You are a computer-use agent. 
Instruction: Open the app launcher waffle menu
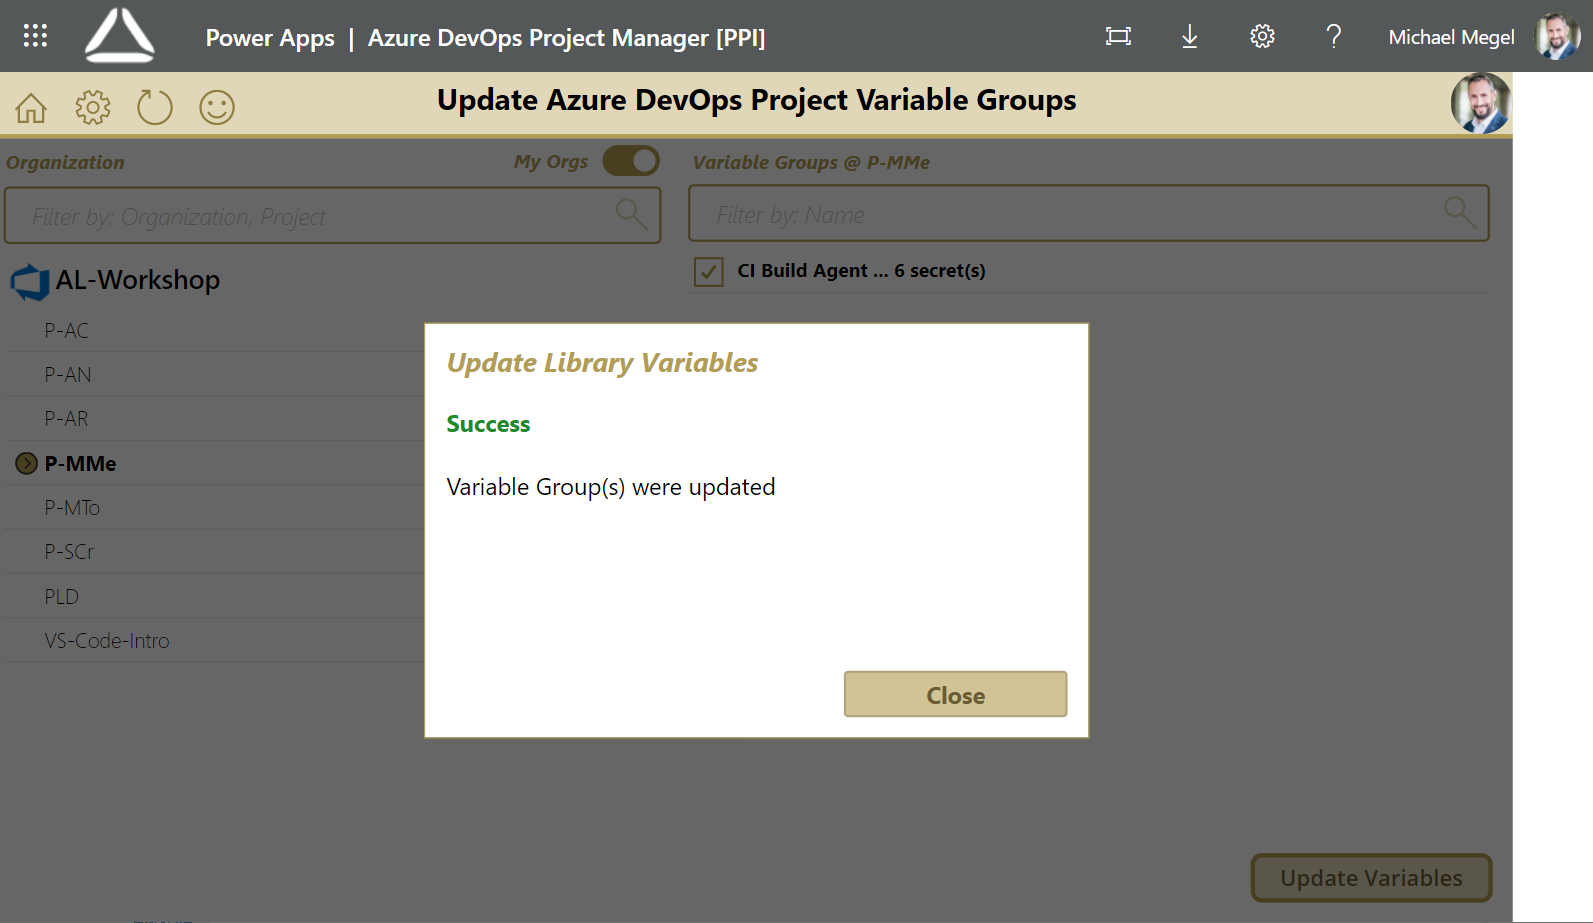click(35, 36)
